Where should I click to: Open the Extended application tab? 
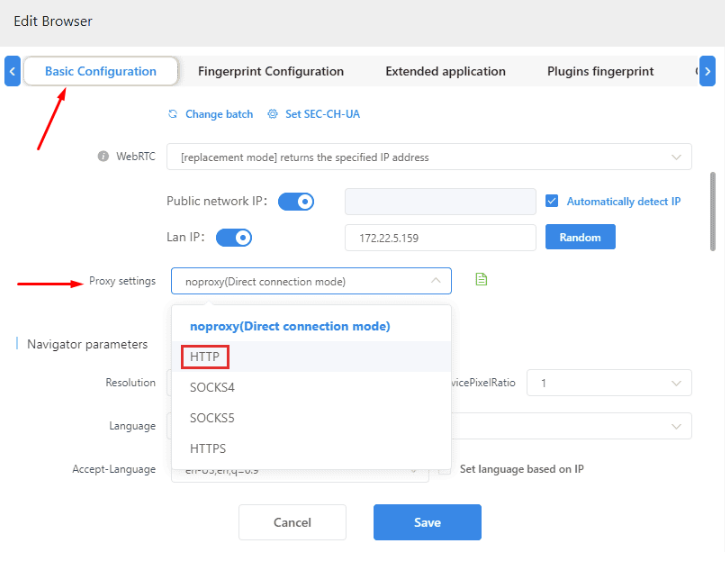(445, 71)
